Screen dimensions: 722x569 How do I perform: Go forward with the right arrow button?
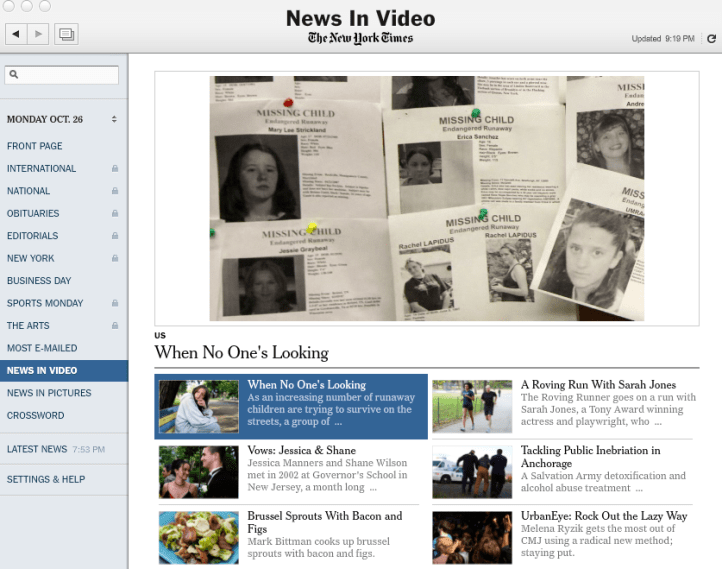[38, 34]
